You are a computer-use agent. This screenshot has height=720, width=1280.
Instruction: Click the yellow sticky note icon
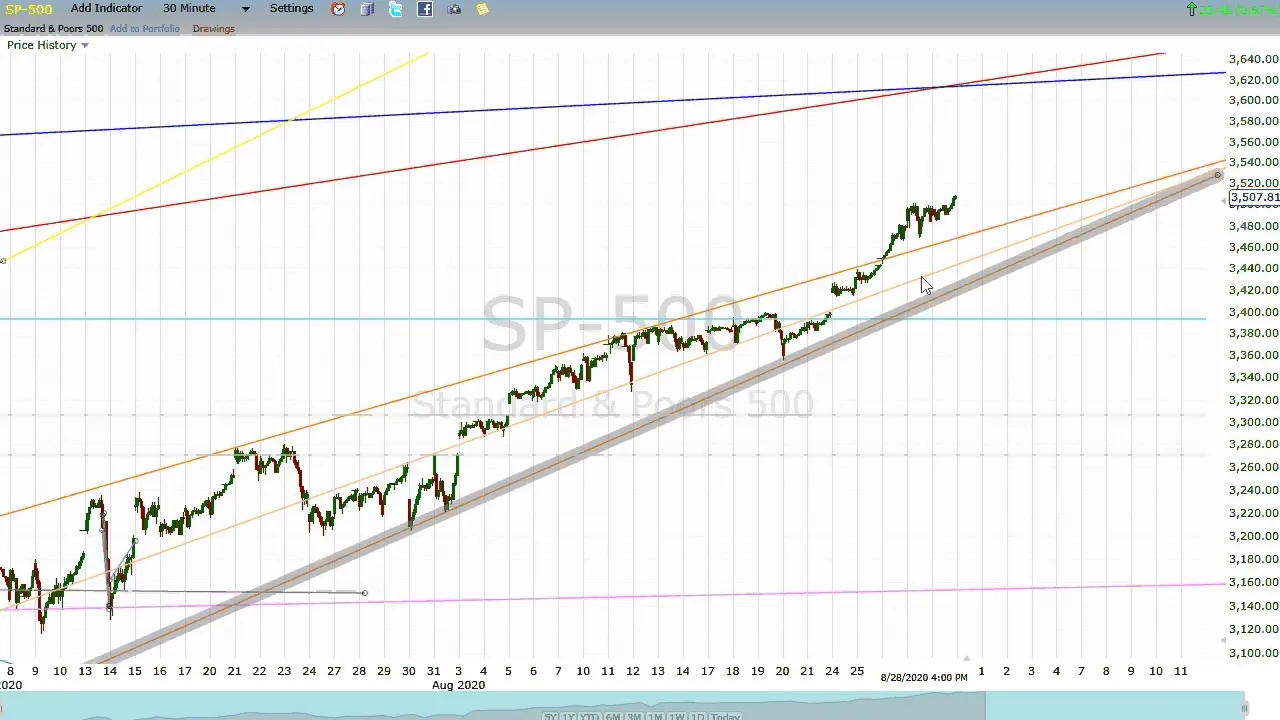tap(483, 9)
